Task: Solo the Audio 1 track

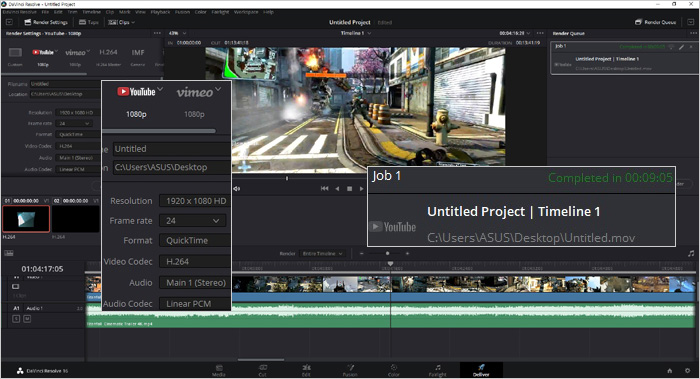Action: [x=16, y=319]
